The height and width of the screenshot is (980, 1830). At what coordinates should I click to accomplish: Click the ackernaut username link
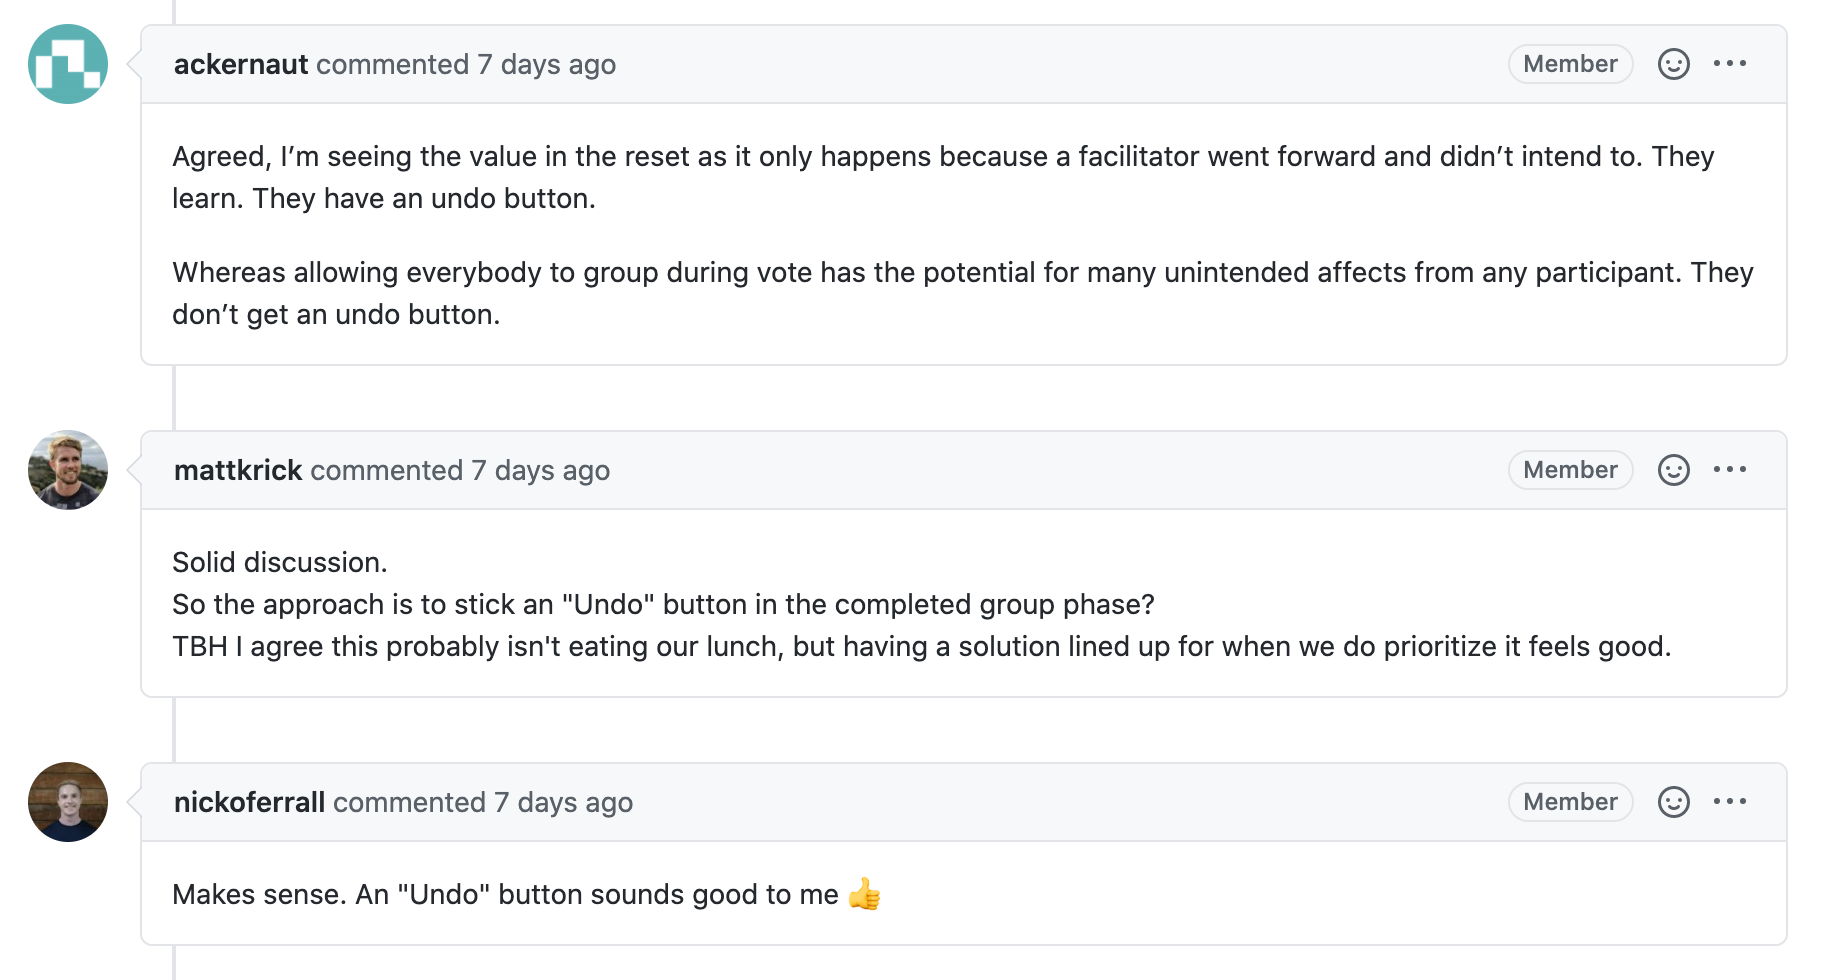point(241,65)
